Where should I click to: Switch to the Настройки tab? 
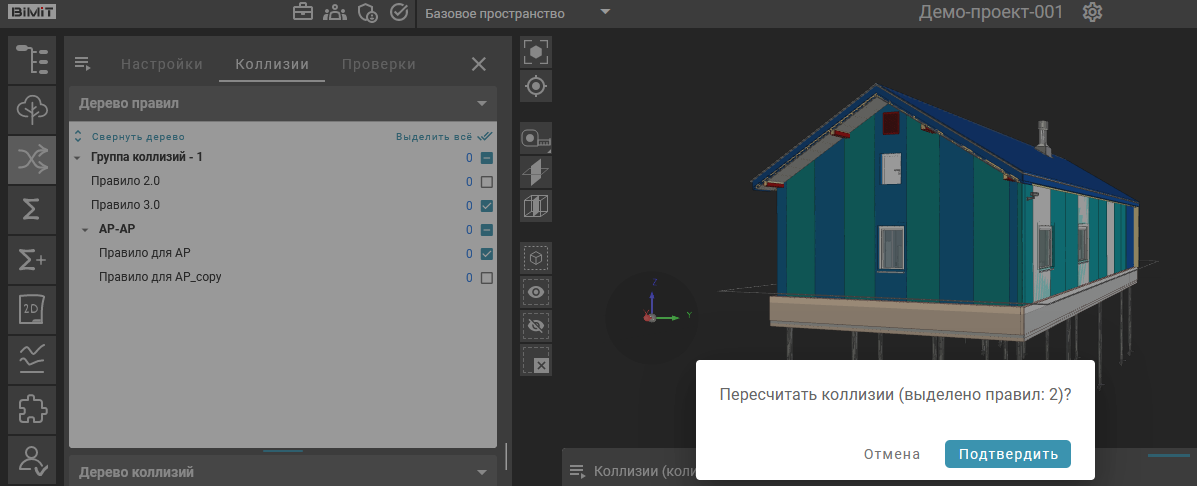162,64
